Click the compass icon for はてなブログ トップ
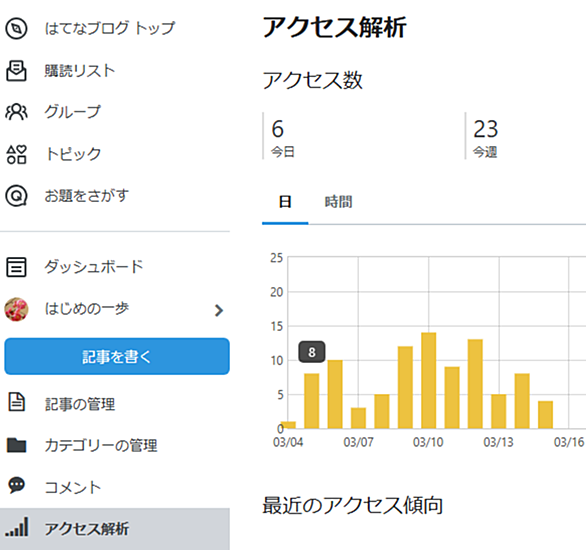 pos(16,28)
